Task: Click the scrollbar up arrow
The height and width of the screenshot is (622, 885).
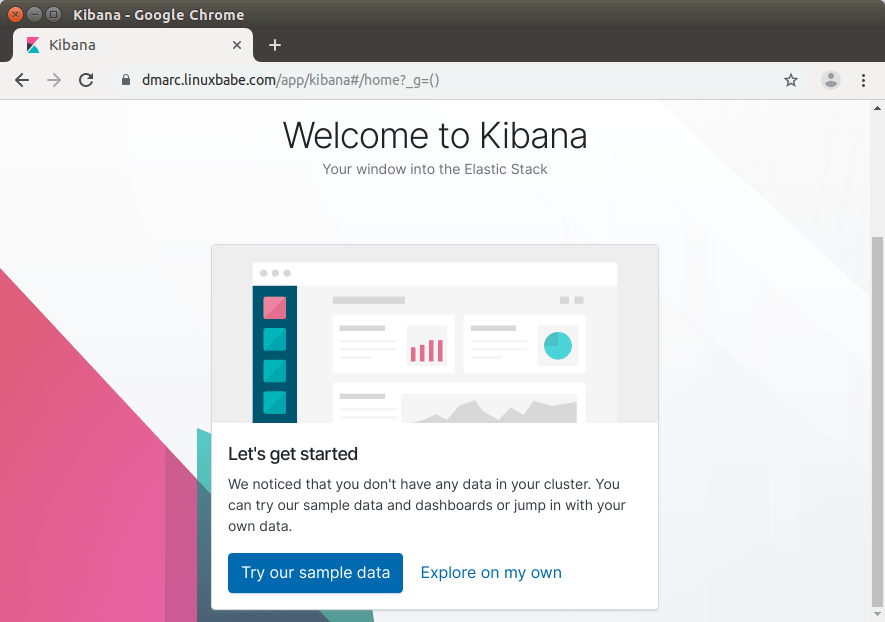Action: coord(878,107)
